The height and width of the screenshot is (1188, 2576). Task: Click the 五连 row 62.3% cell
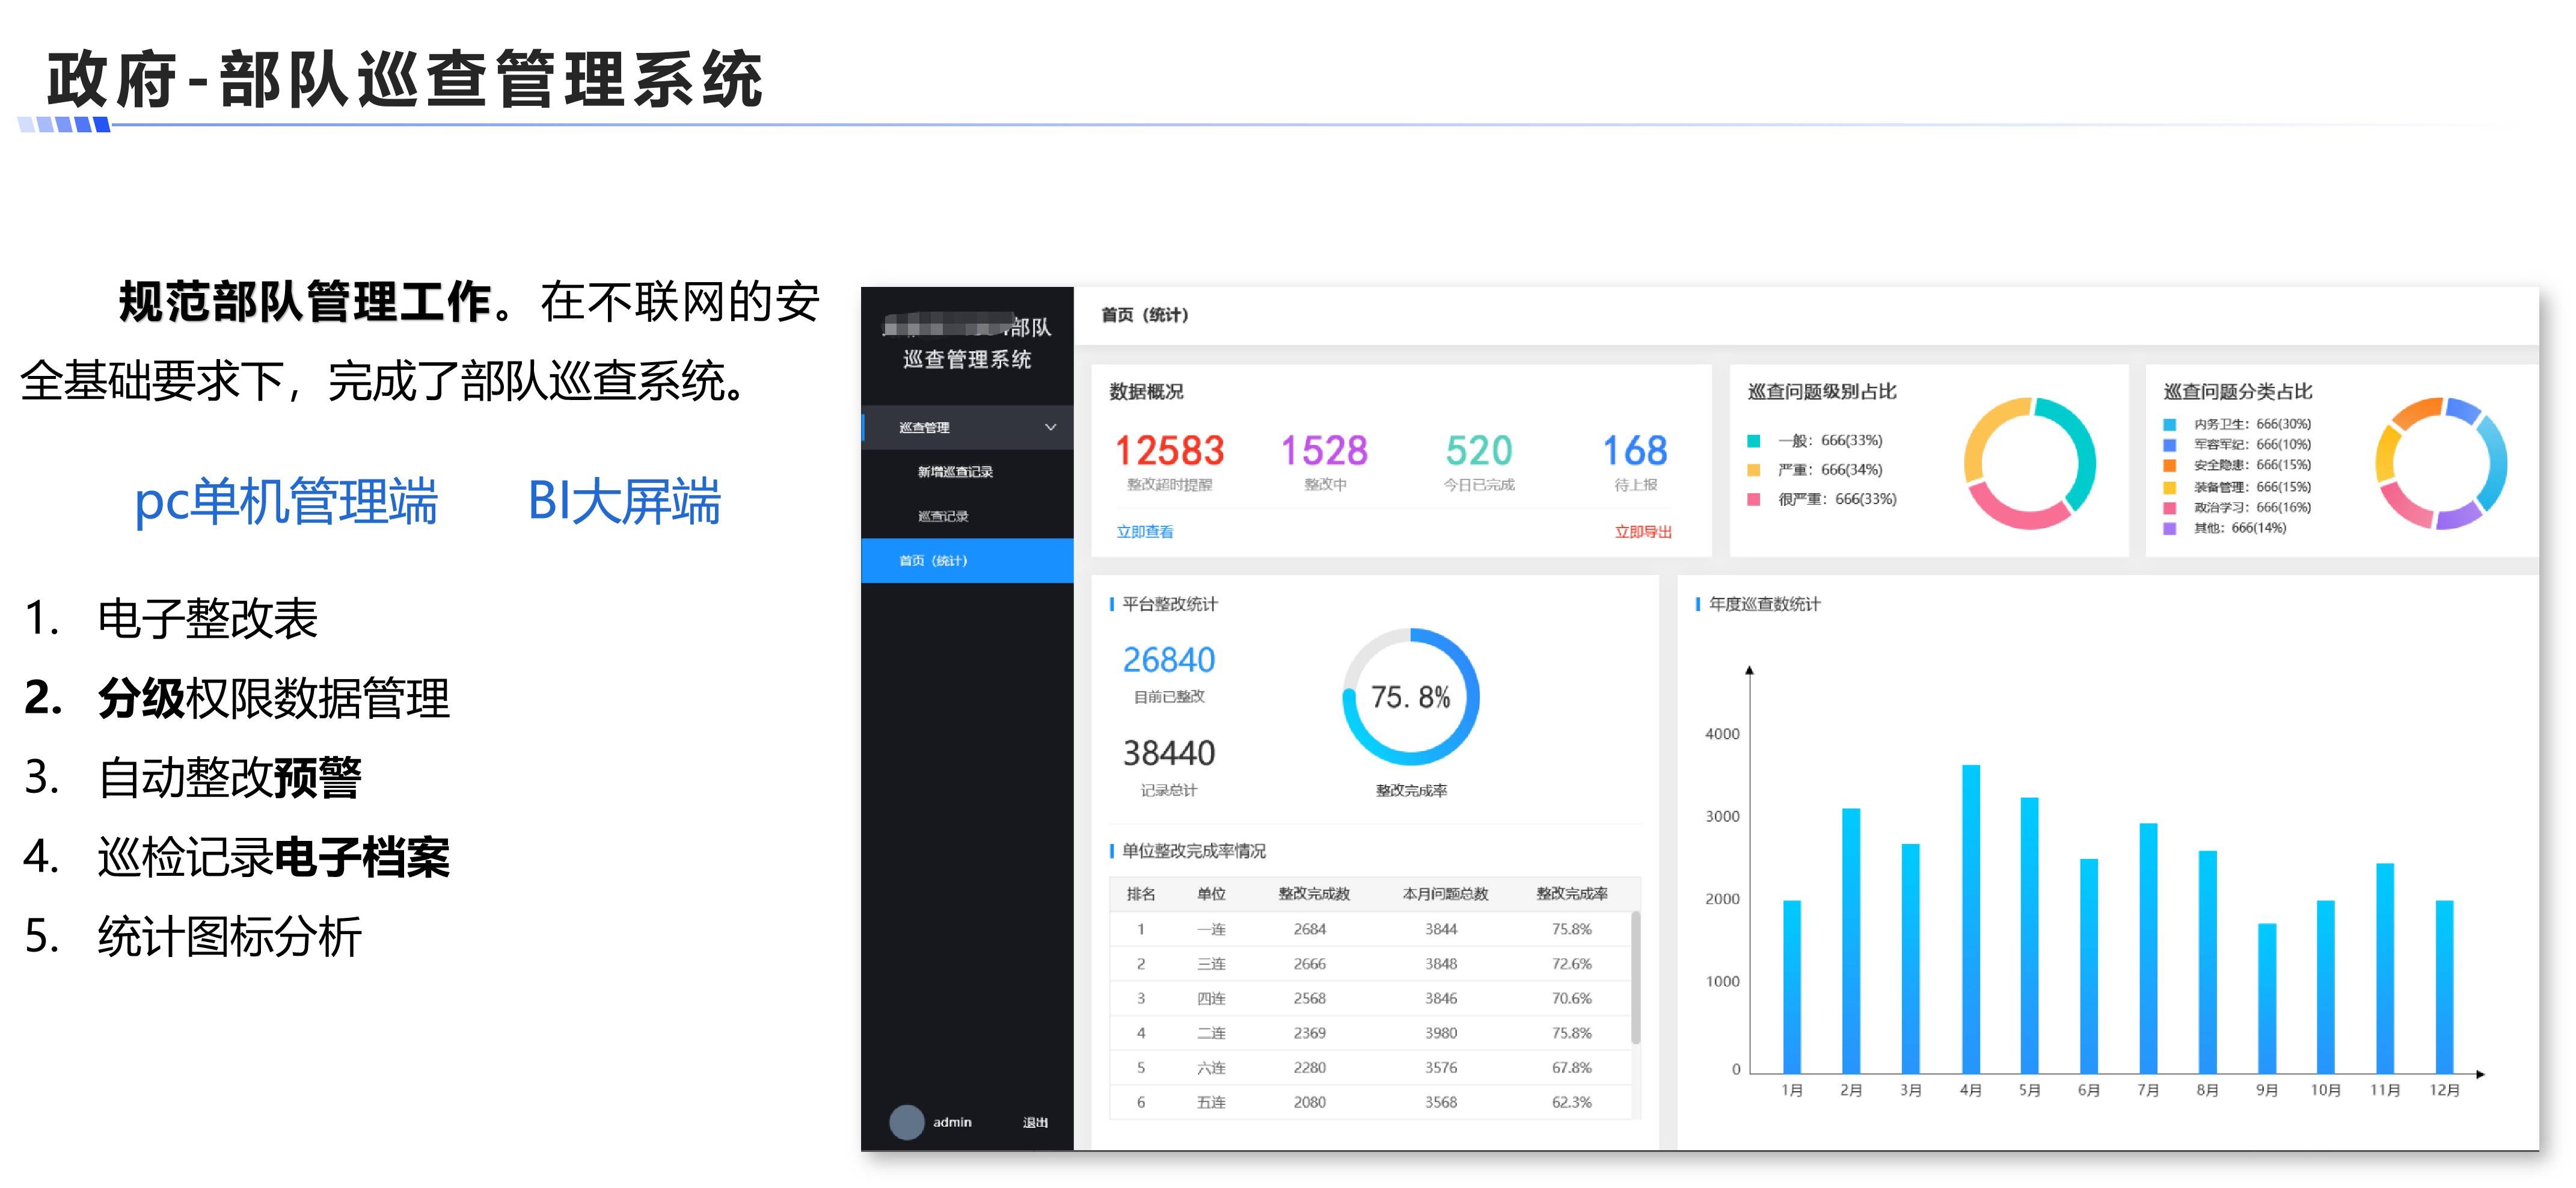pyautogui.click(x=1572, y=1102)
